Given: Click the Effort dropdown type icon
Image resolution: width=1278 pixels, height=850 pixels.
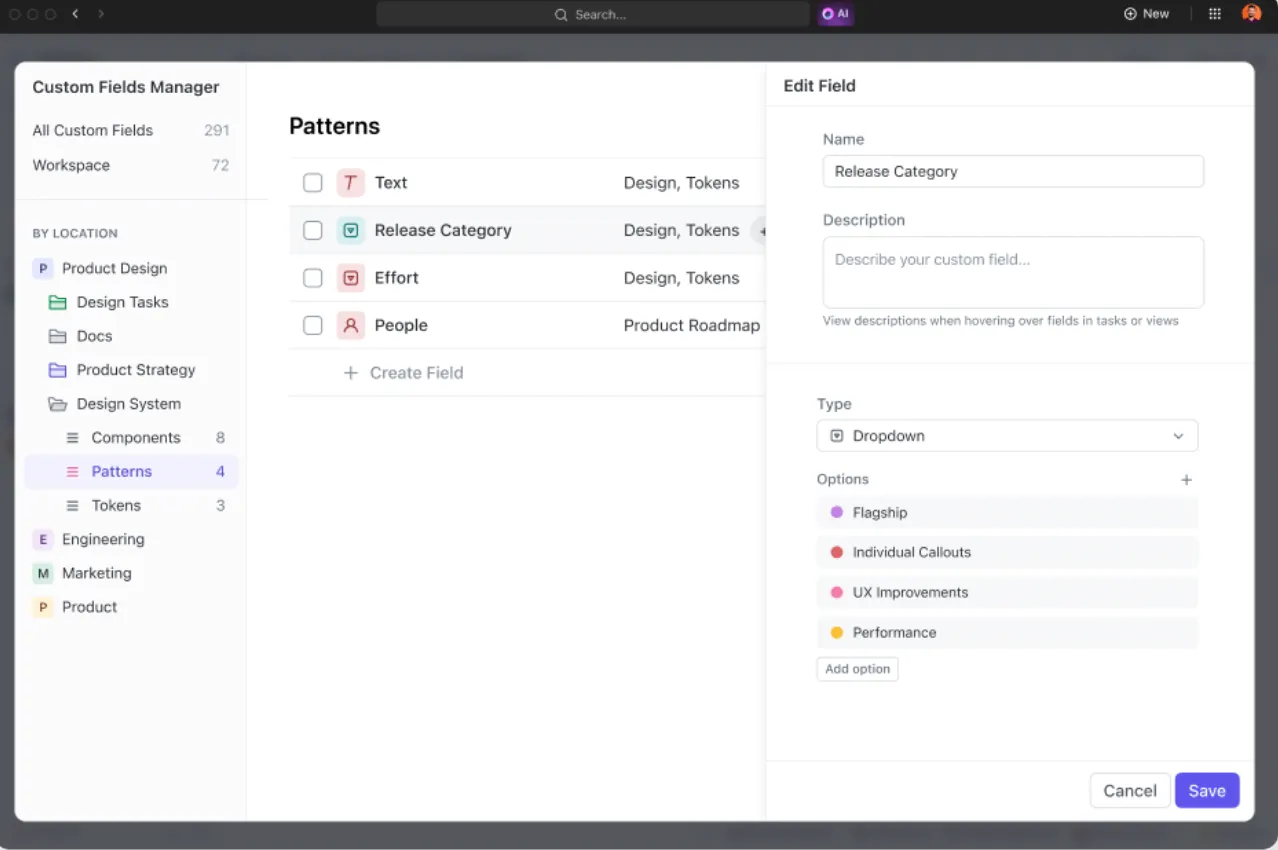Looking at the screenshot, I should click(350, 278).
